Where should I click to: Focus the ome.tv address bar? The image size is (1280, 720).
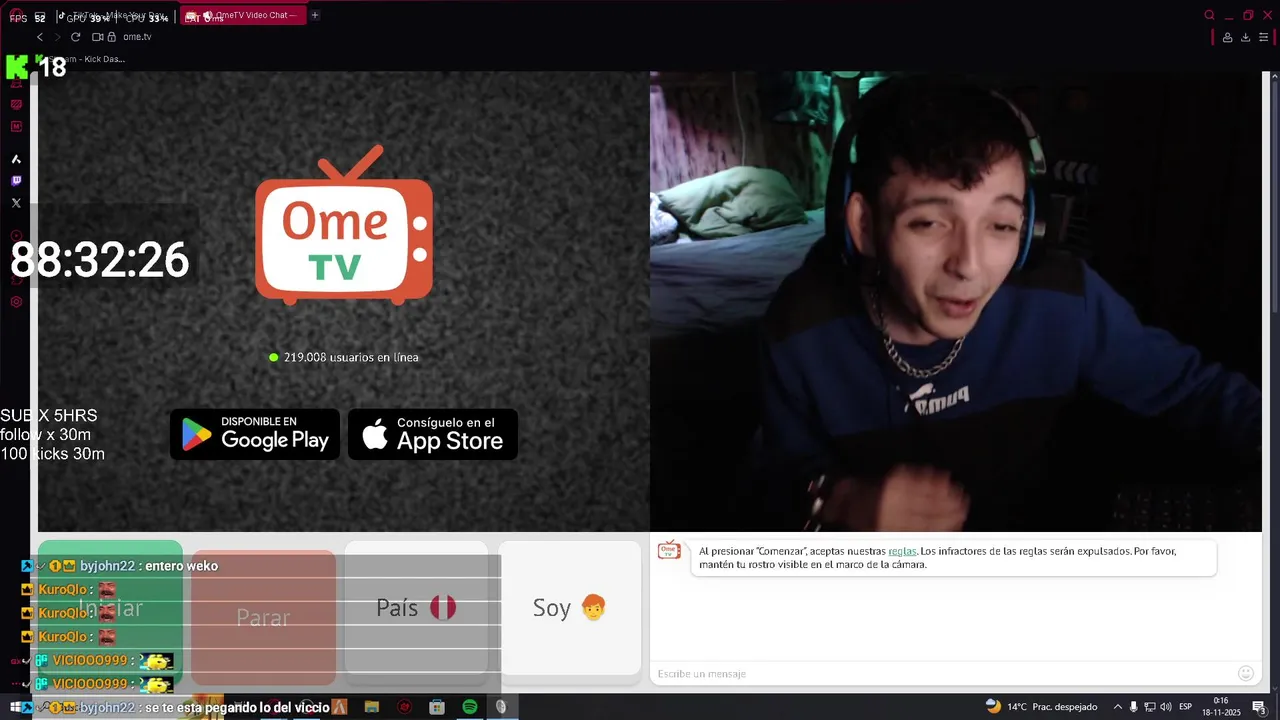(137, 37)
